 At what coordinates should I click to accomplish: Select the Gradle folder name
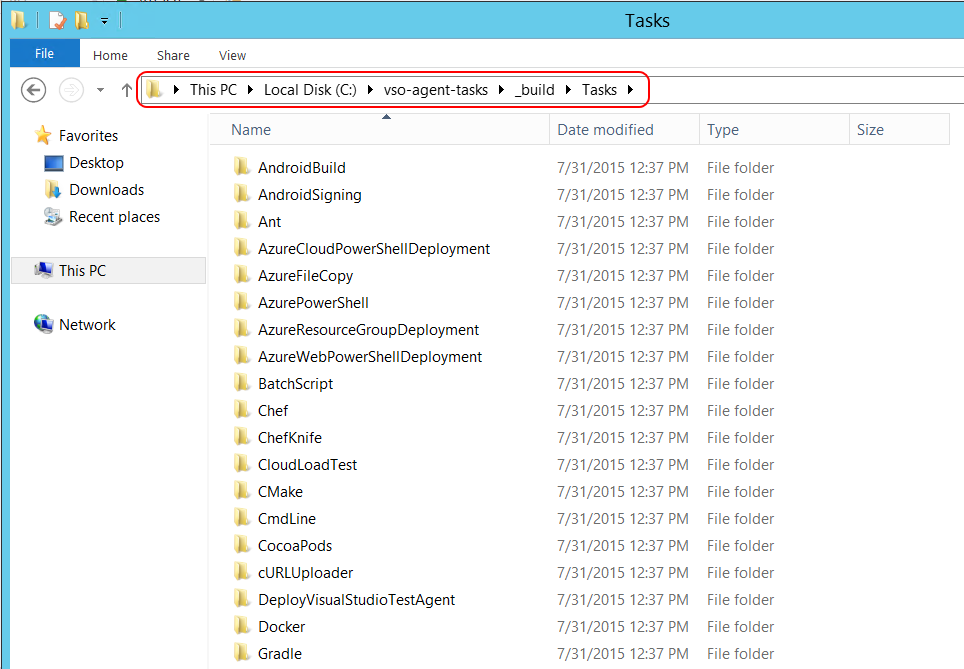(280, 654)
